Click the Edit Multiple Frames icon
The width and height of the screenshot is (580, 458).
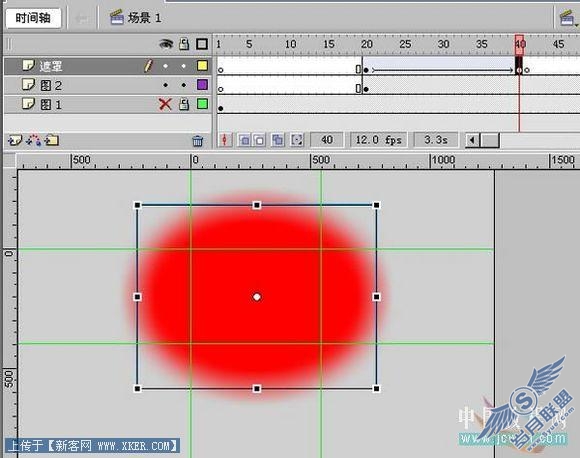[x=277, y=140]
